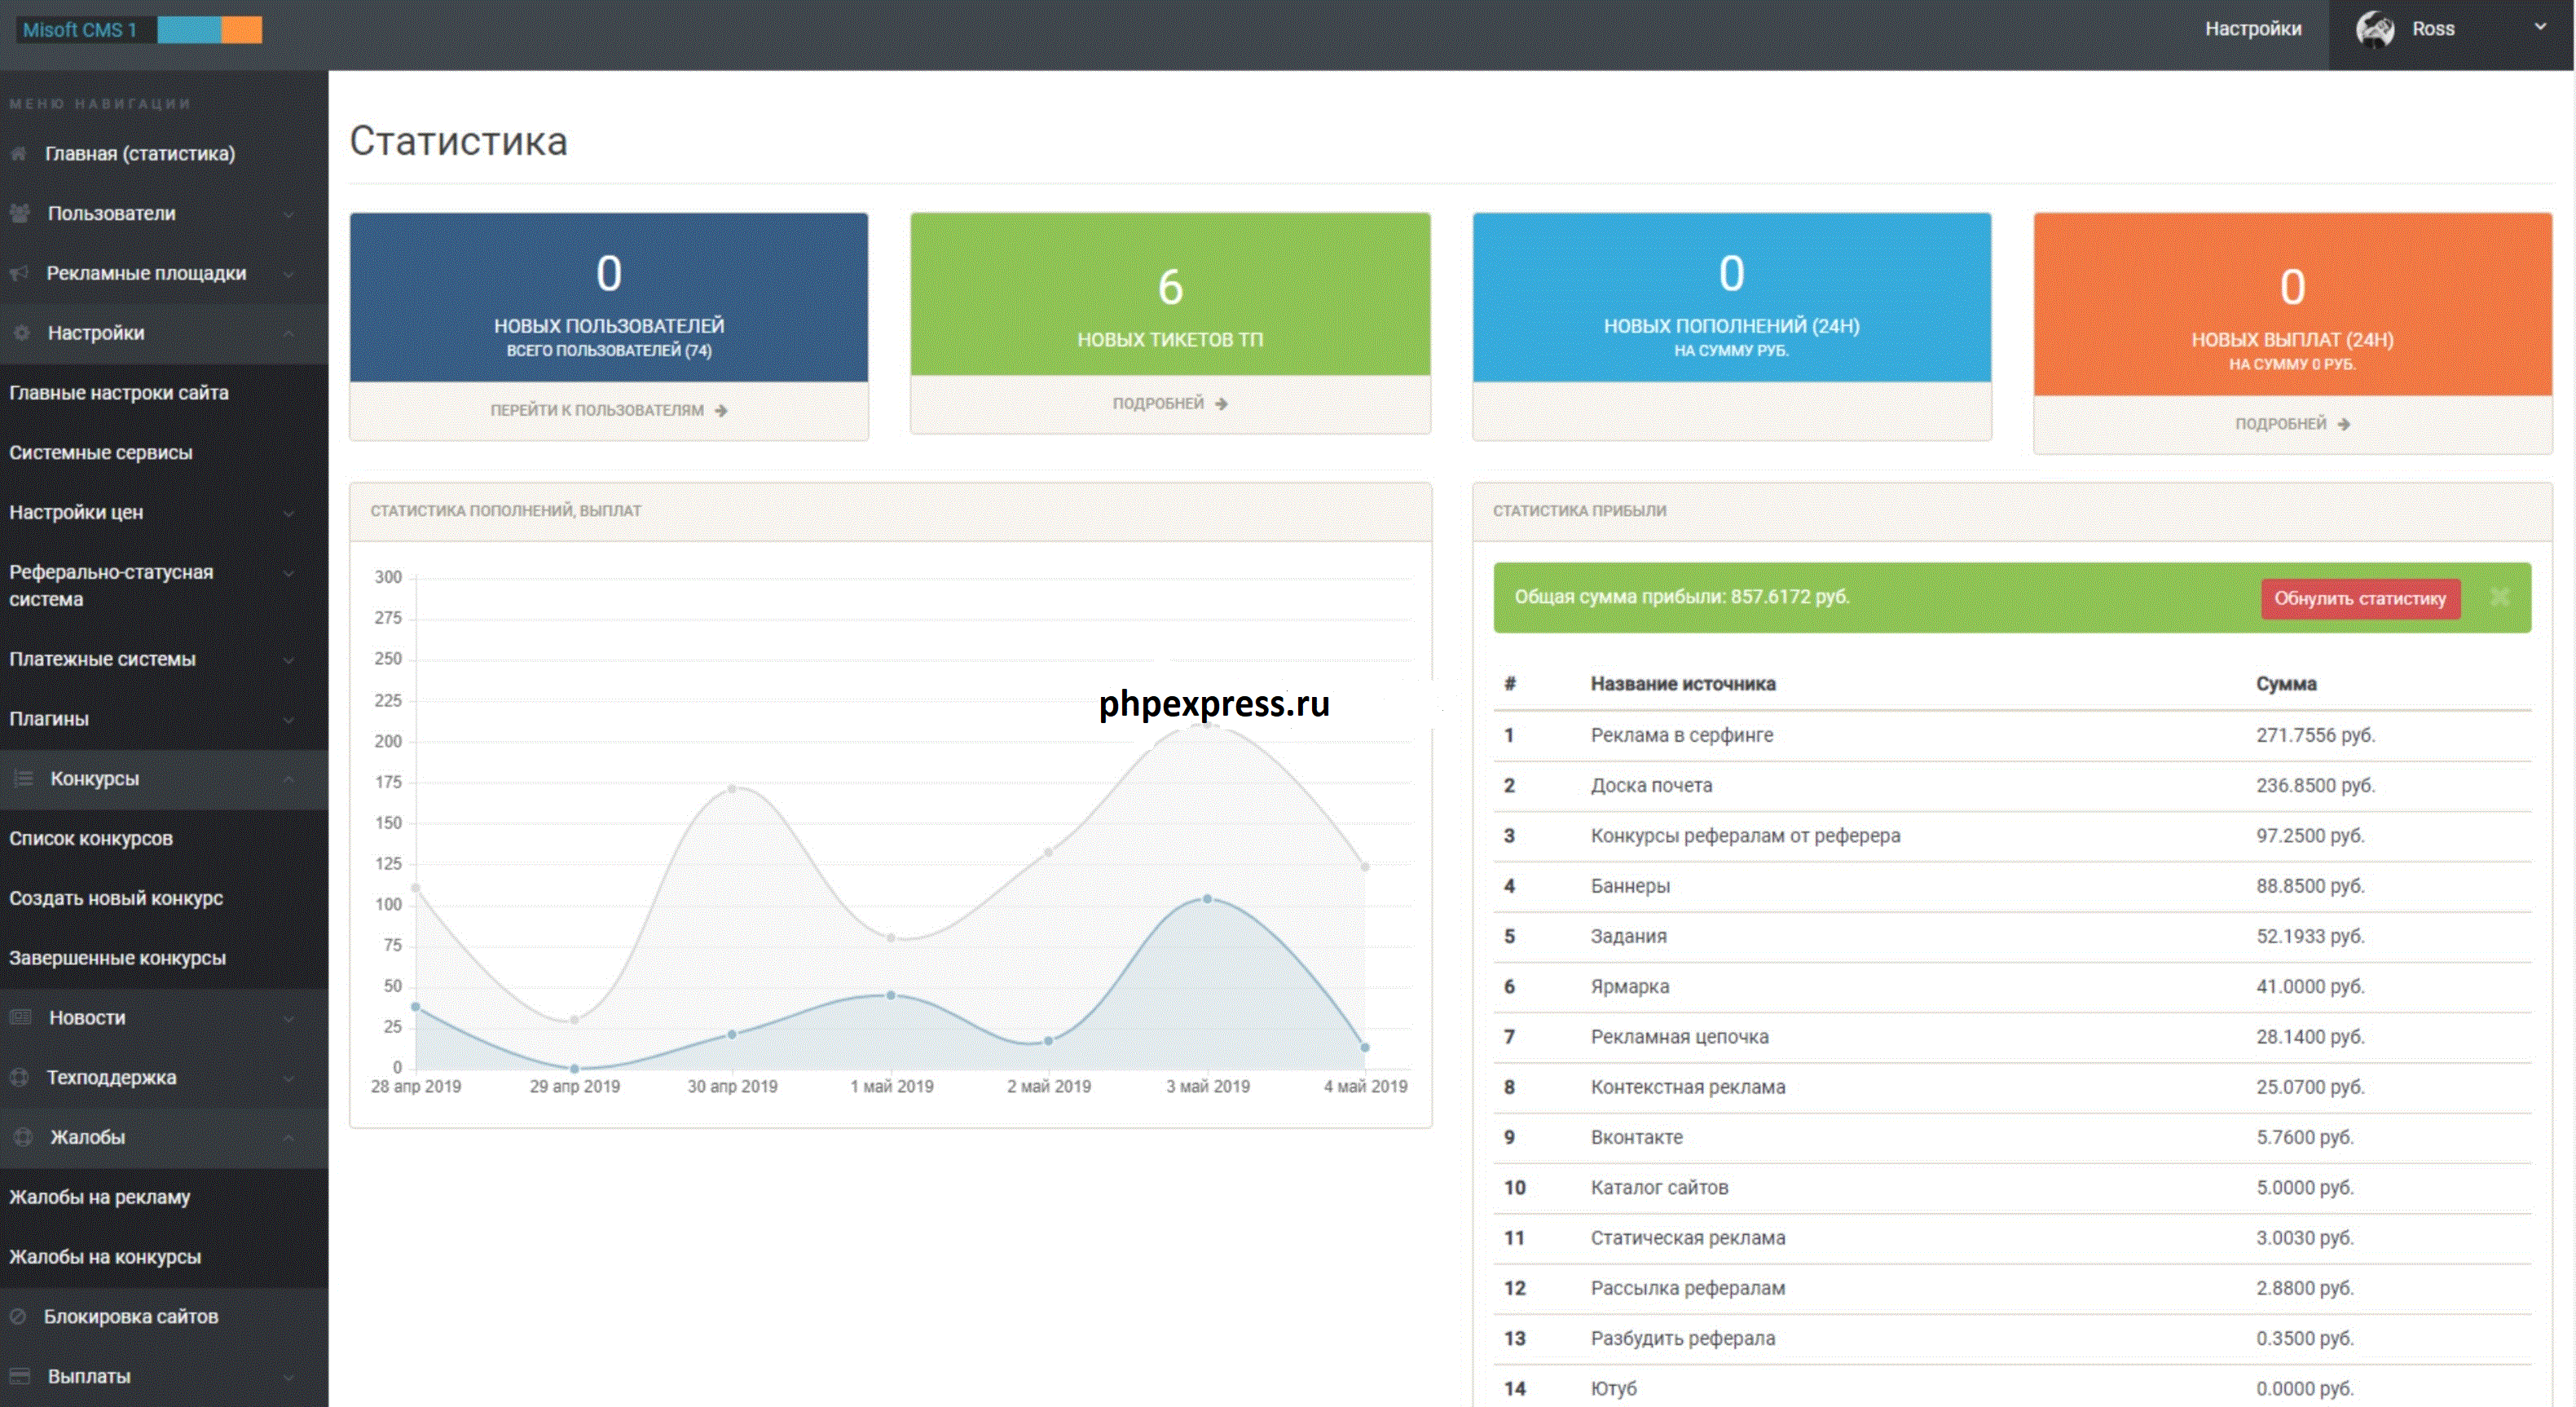
Task: Click the list icon beside Конкурсы
Action: coord(22,778)
